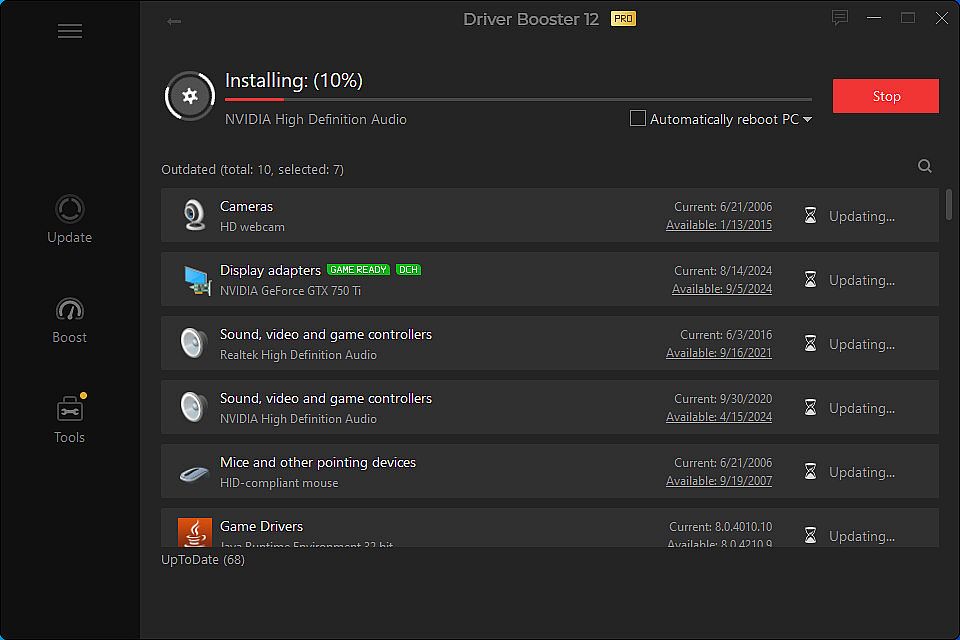Click the search magnifier icon
Screen dimensions: 960x640
click(925, 167)
